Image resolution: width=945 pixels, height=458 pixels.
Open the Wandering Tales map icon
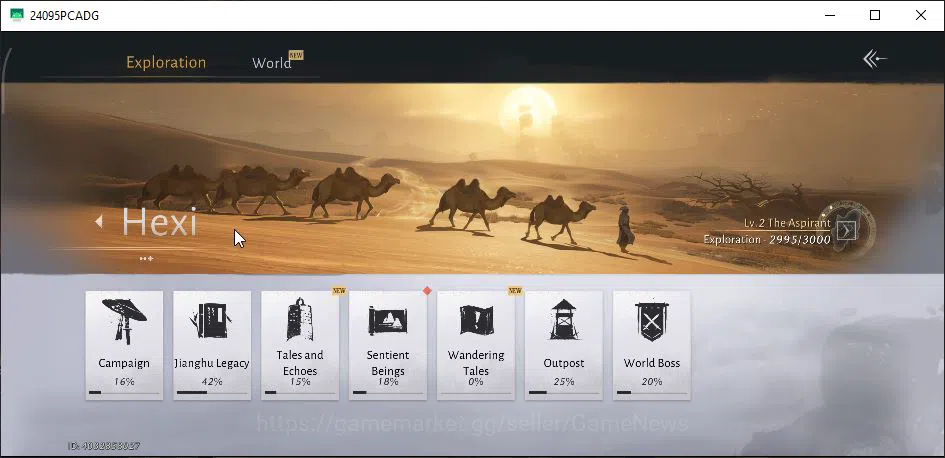coord(476,319)
